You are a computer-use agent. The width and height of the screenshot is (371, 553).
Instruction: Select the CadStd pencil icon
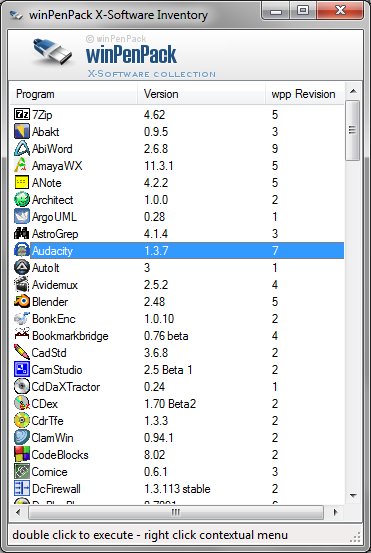[x=22, y=352]
